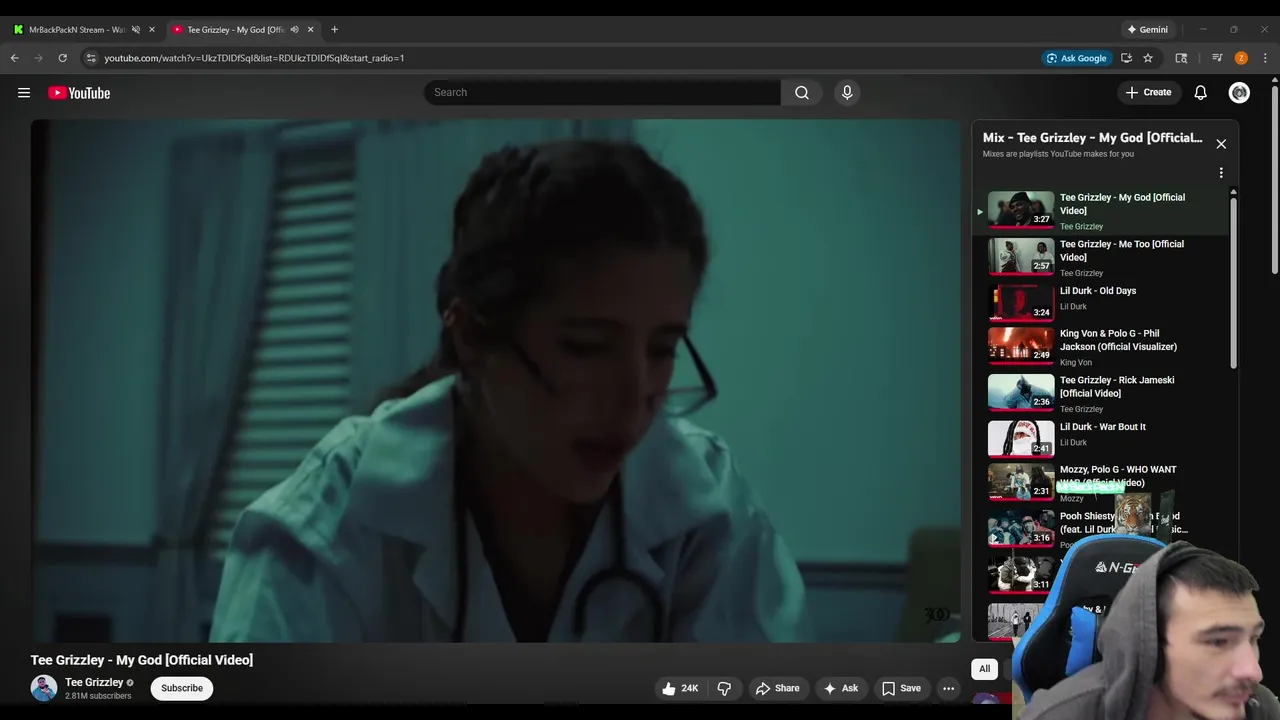Select the All filter chip

(x=985, y=669)
